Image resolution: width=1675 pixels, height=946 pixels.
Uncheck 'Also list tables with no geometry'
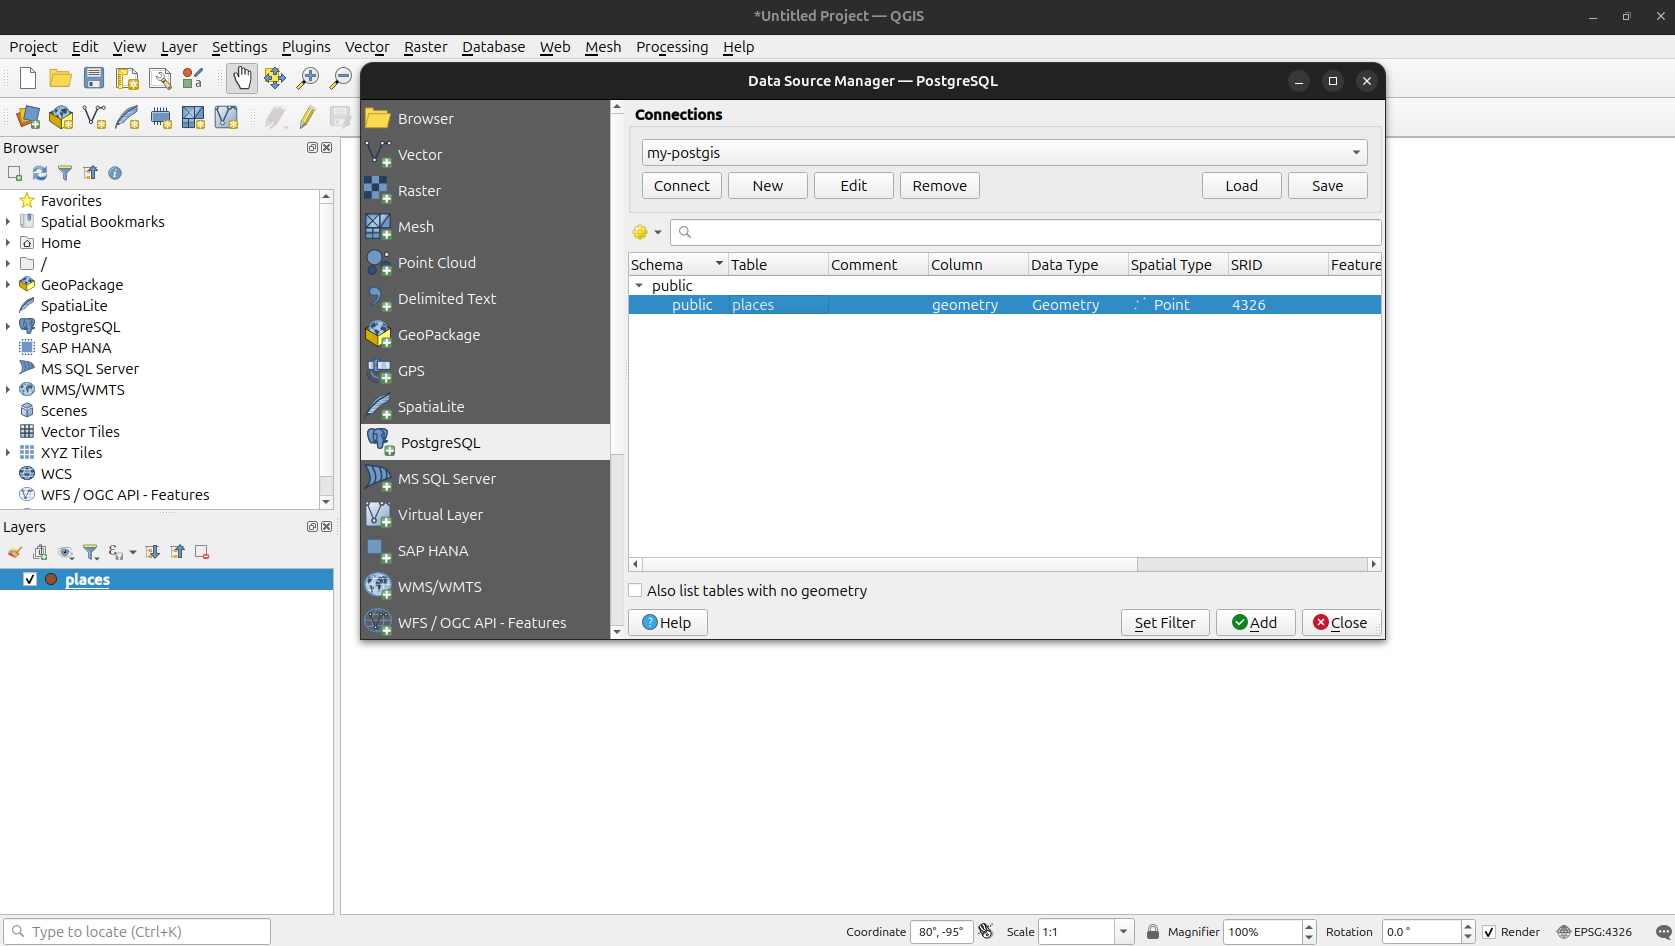[635, 590]
